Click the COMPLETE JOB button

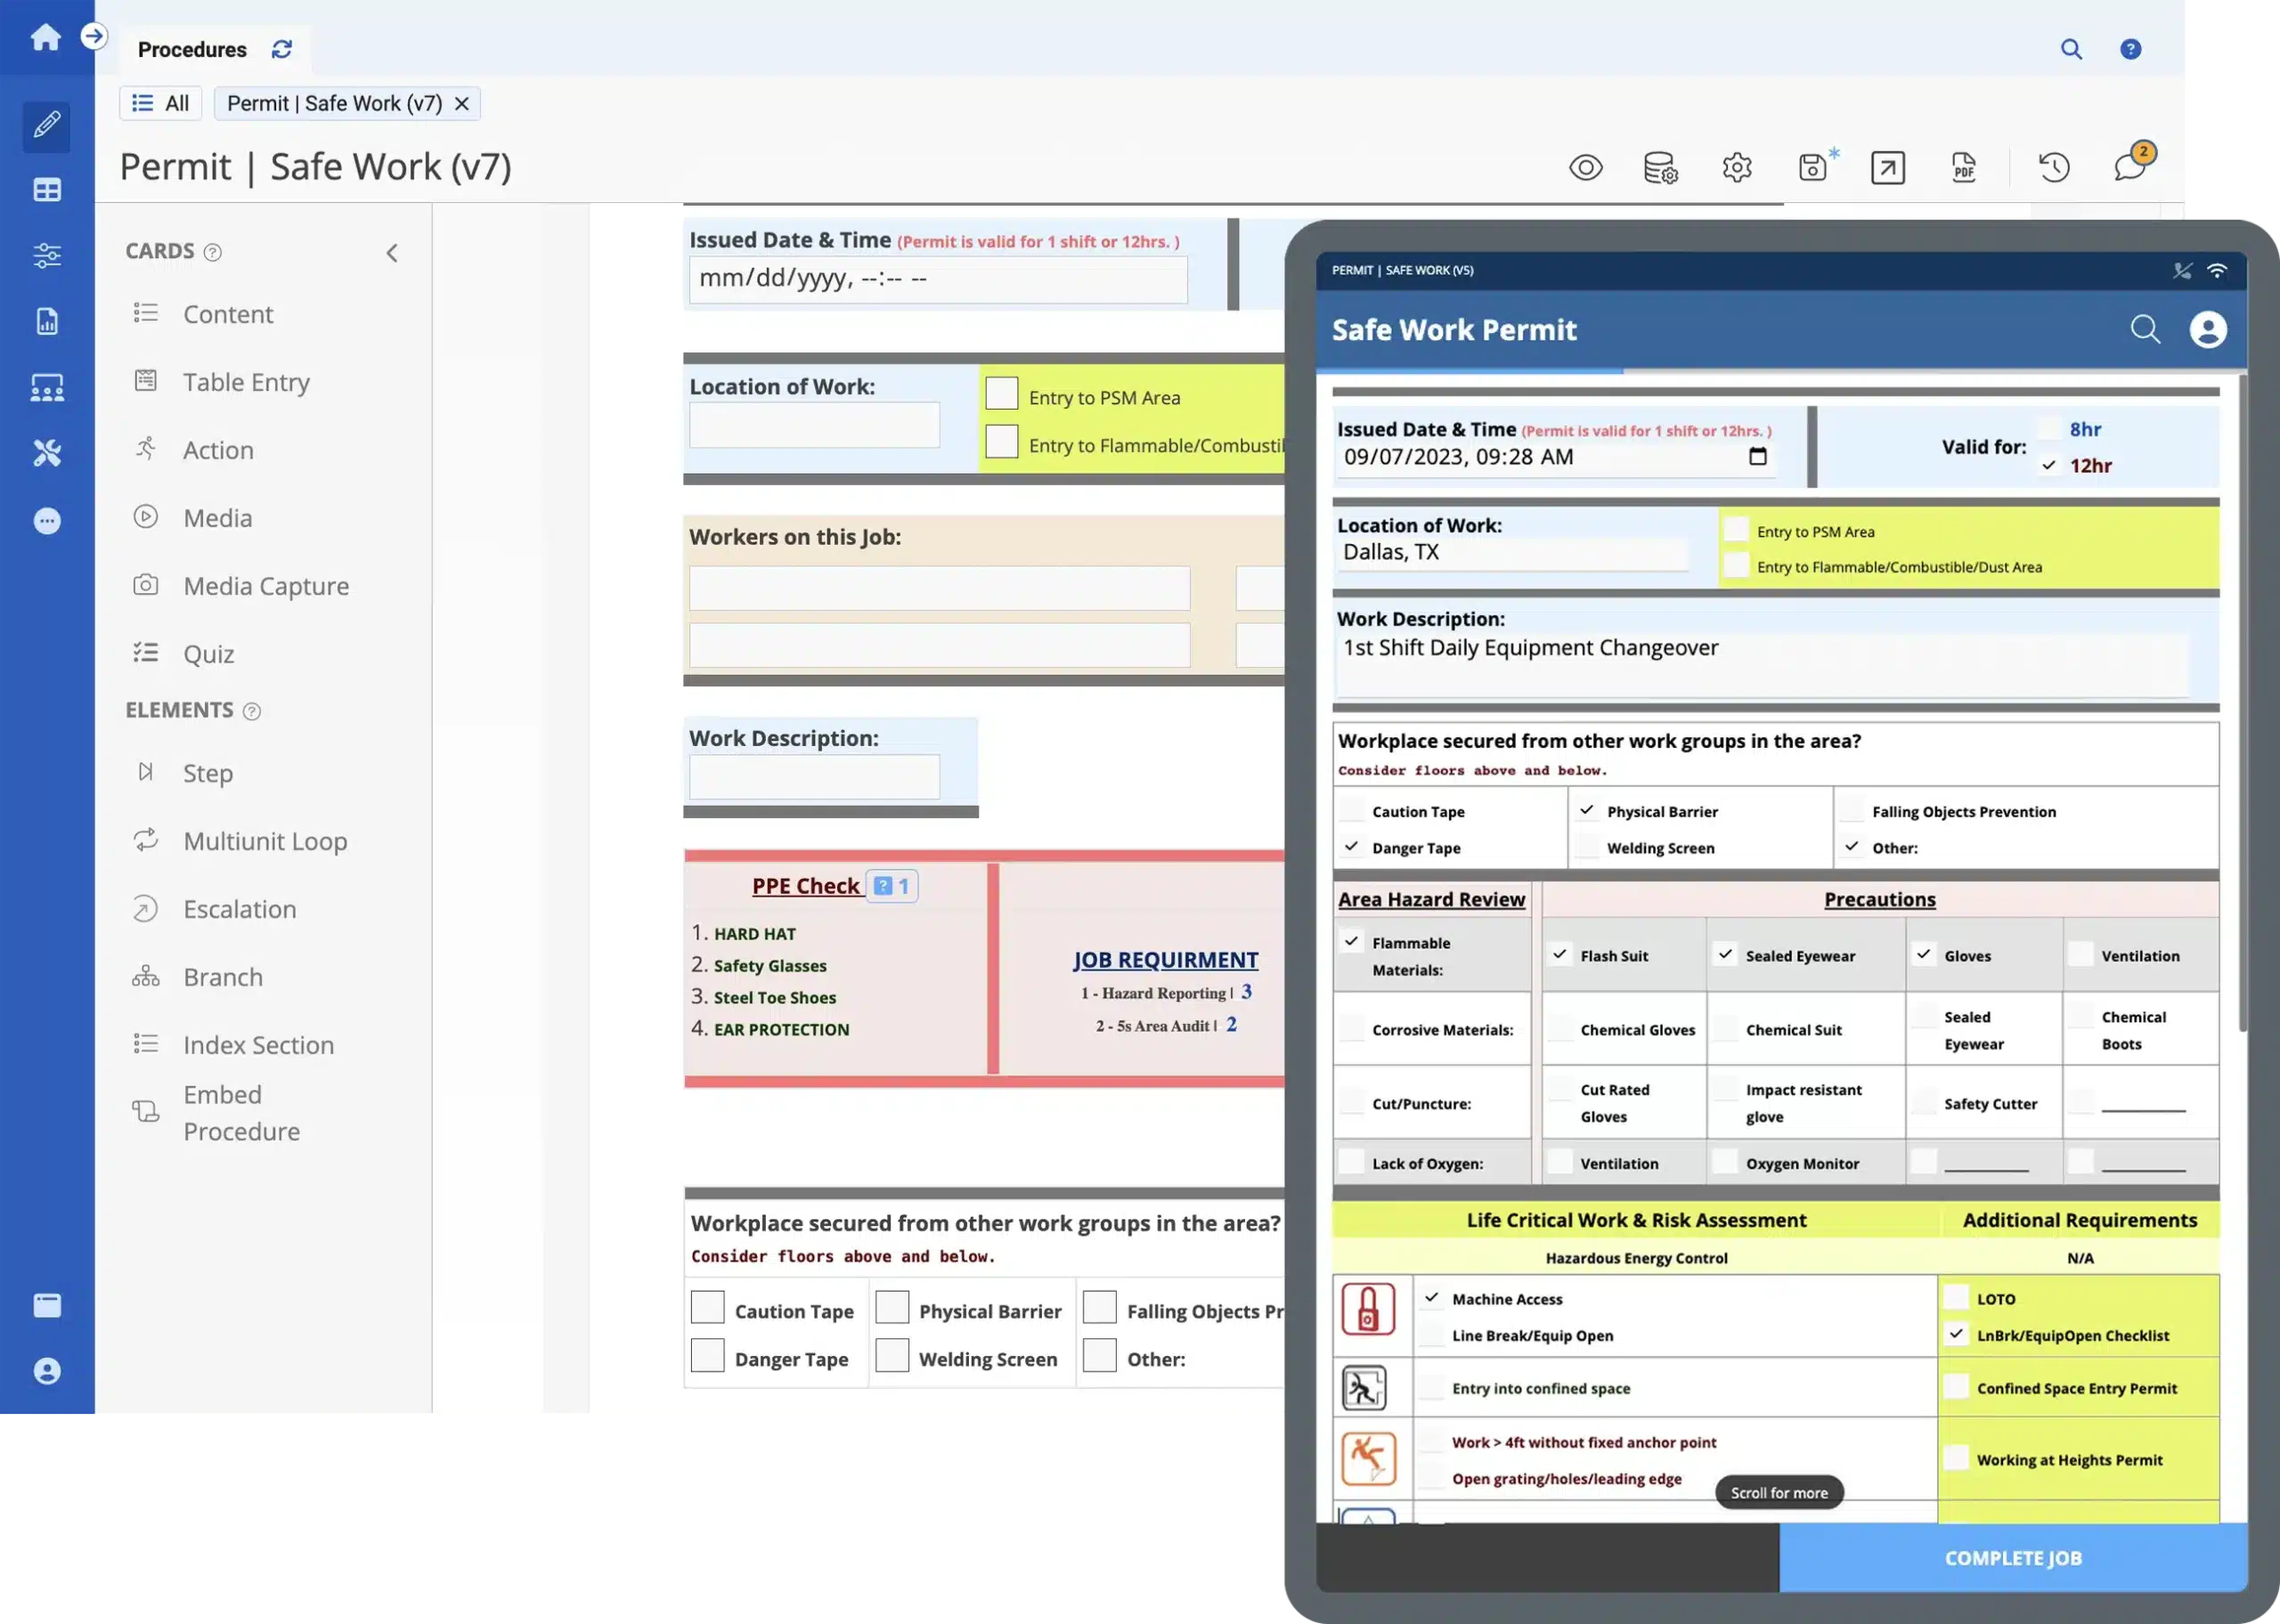point(2011,1557)
